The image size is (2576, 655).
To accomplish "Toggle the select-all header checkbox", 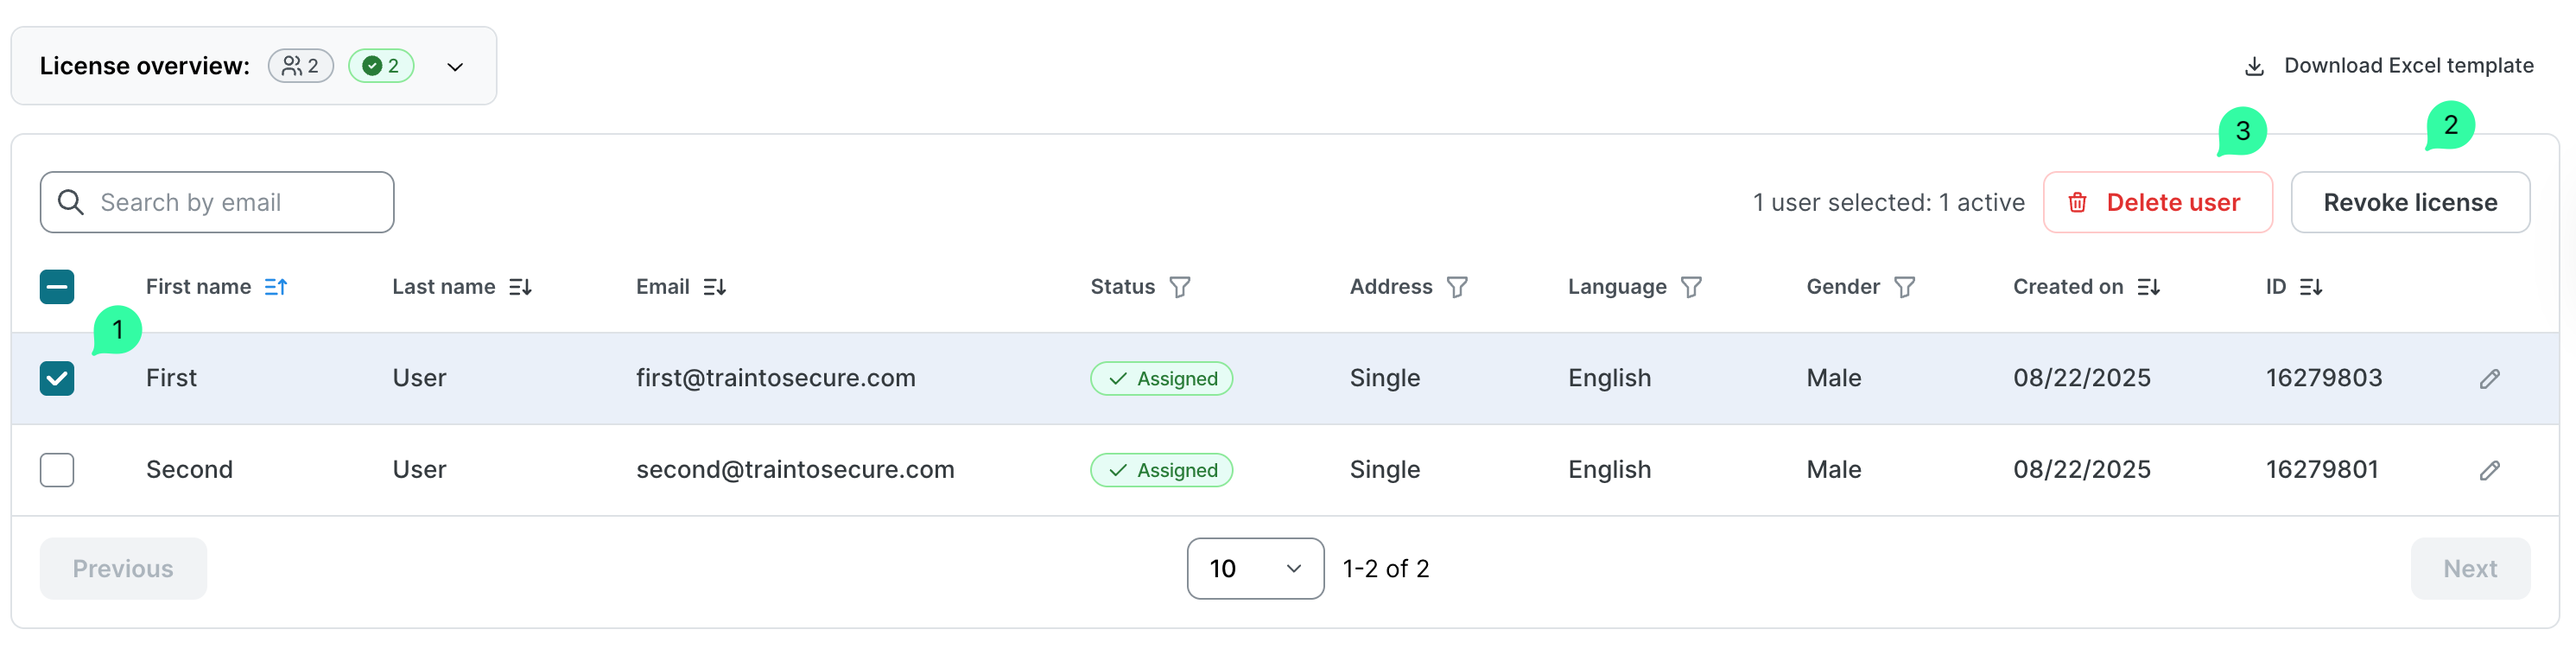I will [57, 287].
